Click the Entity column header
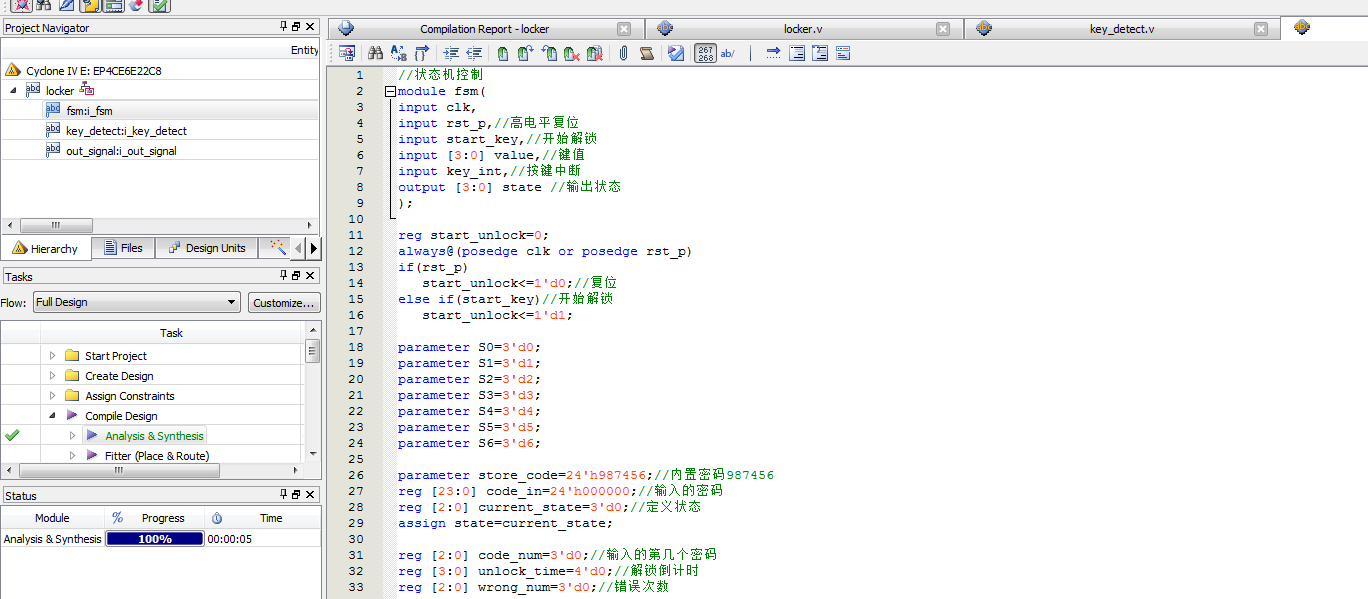Screen dimensions: 1368x599 coord(305,49)
